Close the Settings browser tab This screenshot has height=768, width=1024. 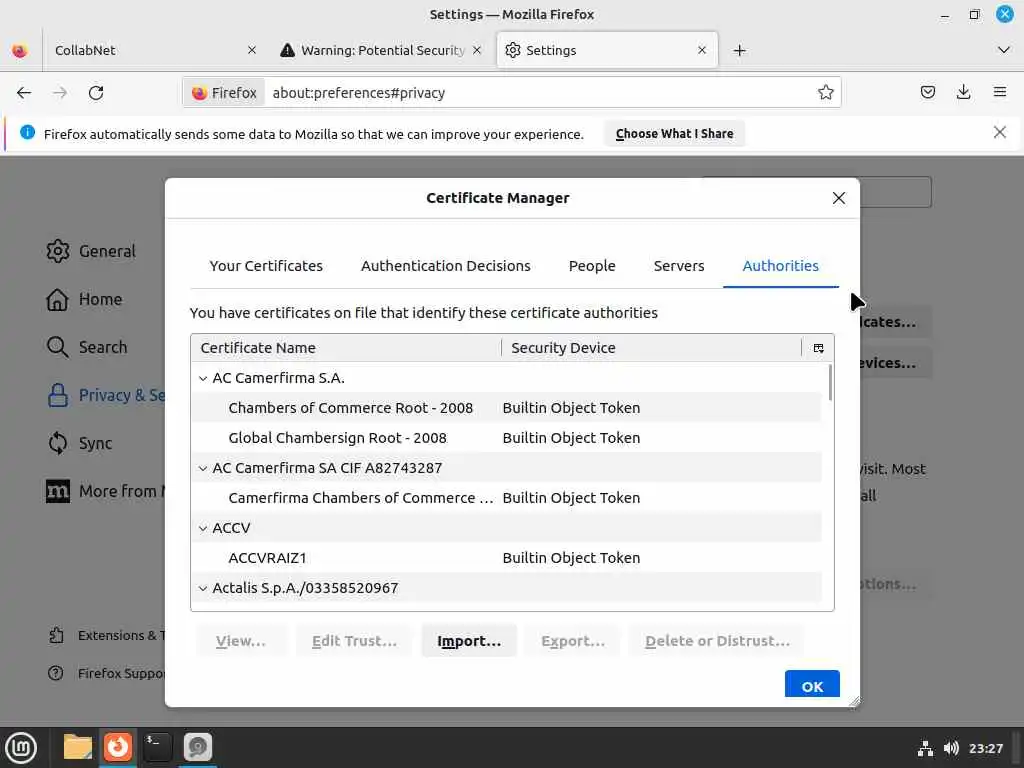point(701,50)
